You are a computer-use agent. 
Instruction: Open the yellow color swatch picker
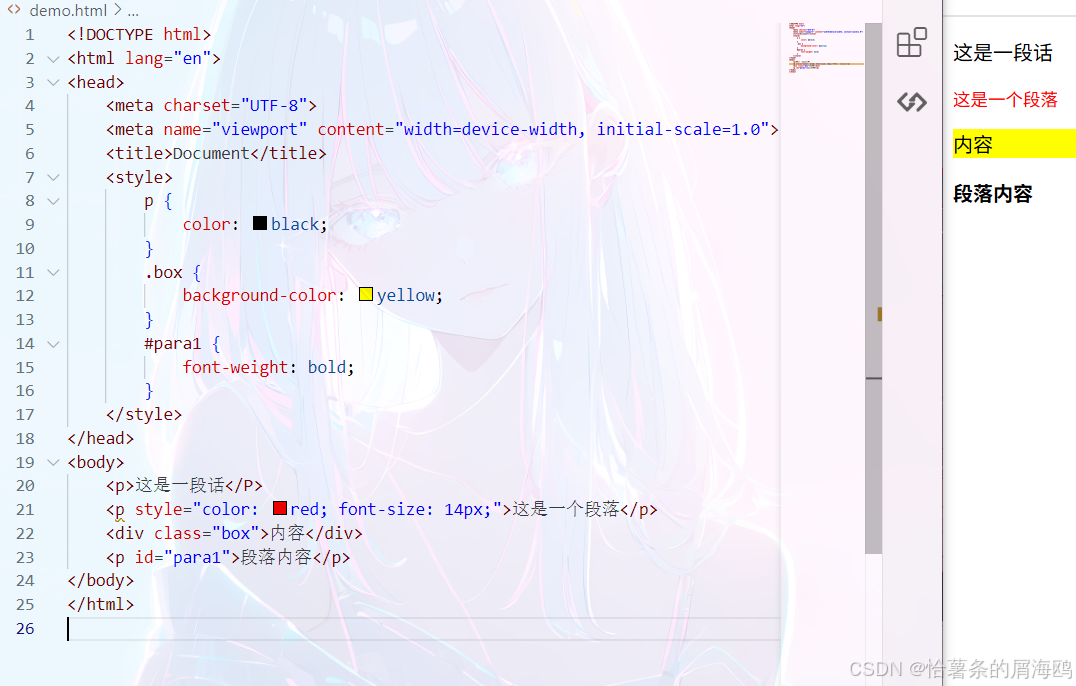(x=366, y=294)
